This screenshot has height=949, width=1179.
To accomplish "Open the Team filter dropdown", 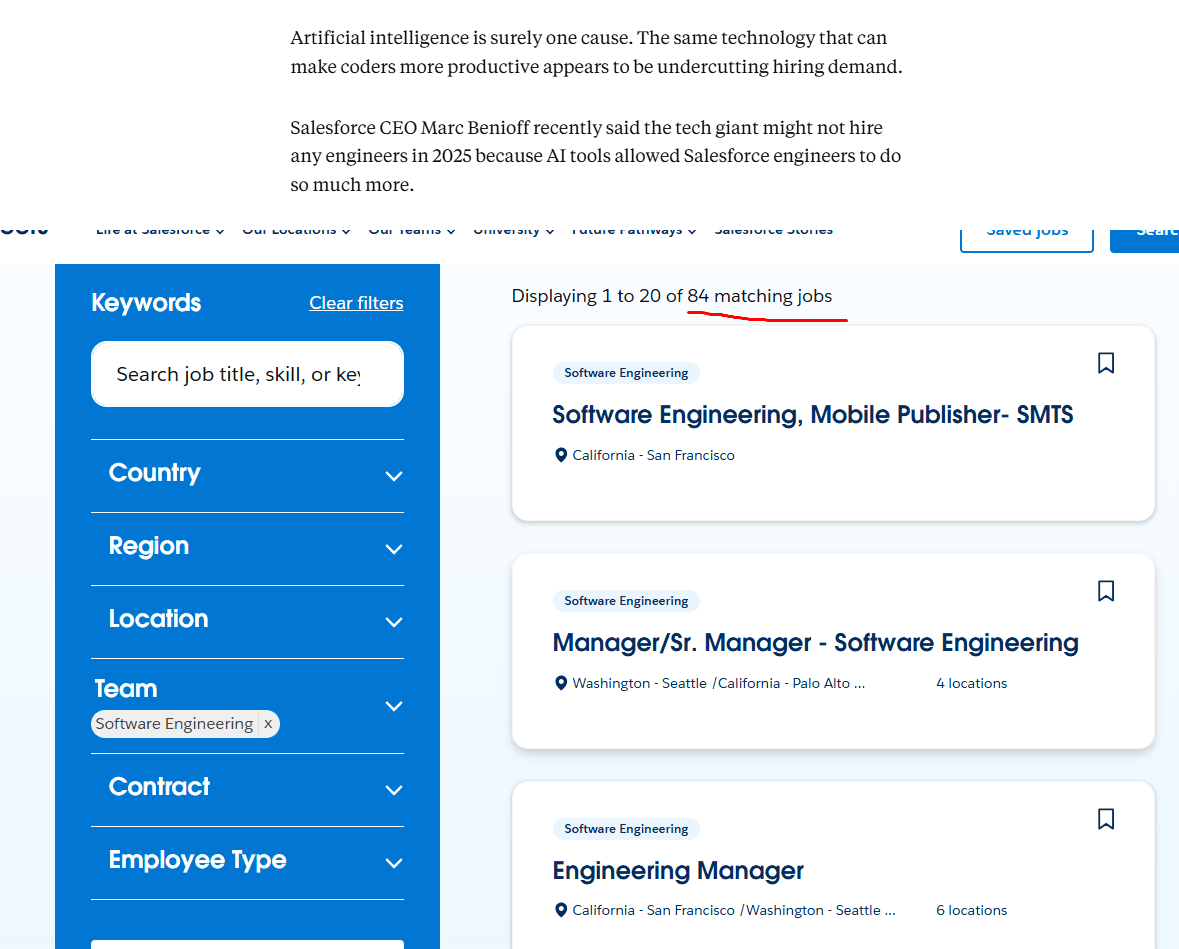I will coord(393,706).
